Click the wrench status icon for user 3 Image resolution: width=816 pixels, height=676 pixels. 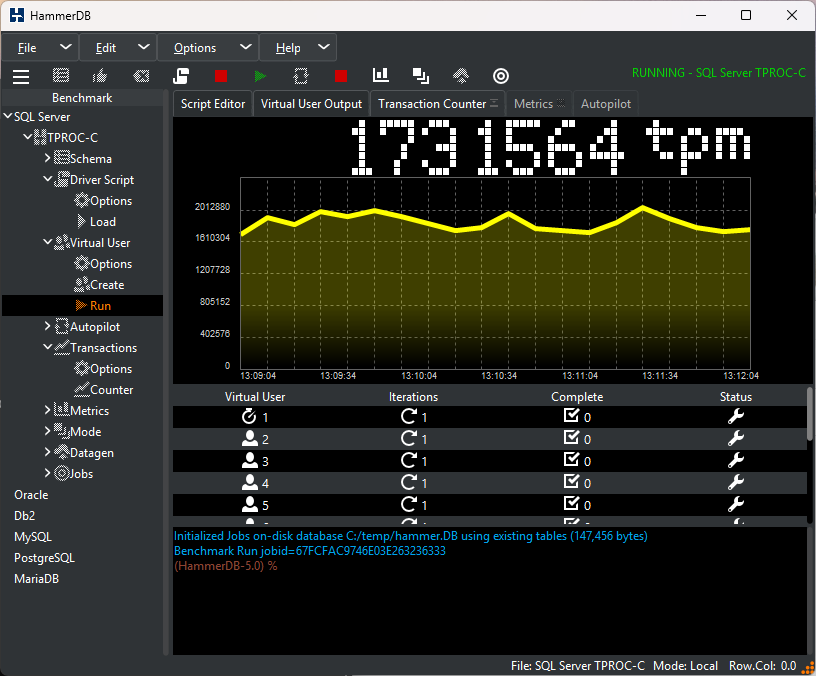pos(735,460)
